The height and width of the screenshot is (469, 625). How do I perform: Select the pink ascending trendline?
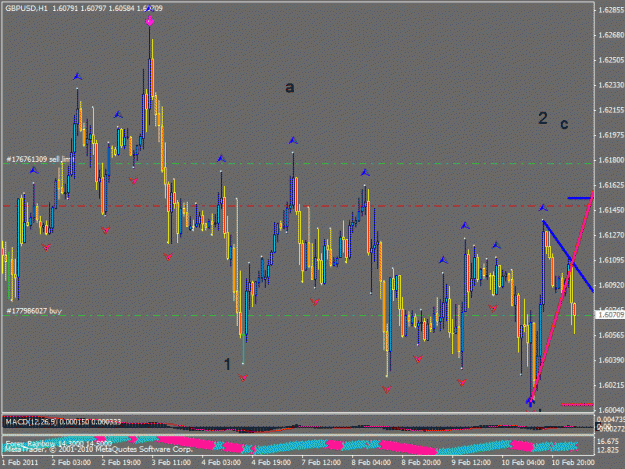click(x=562, y=296)
